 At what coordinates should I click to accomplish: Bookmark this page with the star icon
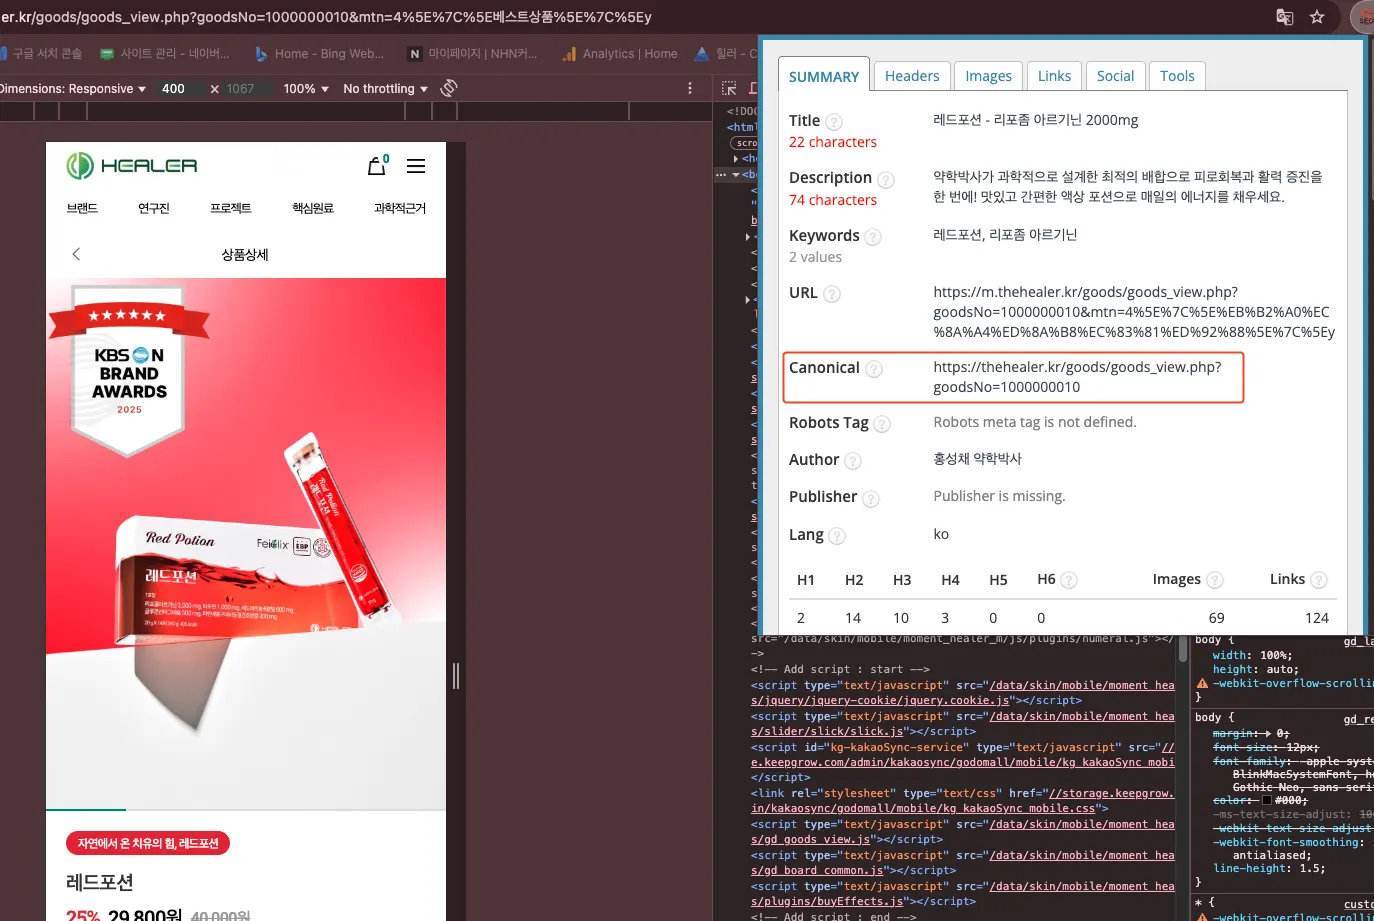tap(1317, 17)
